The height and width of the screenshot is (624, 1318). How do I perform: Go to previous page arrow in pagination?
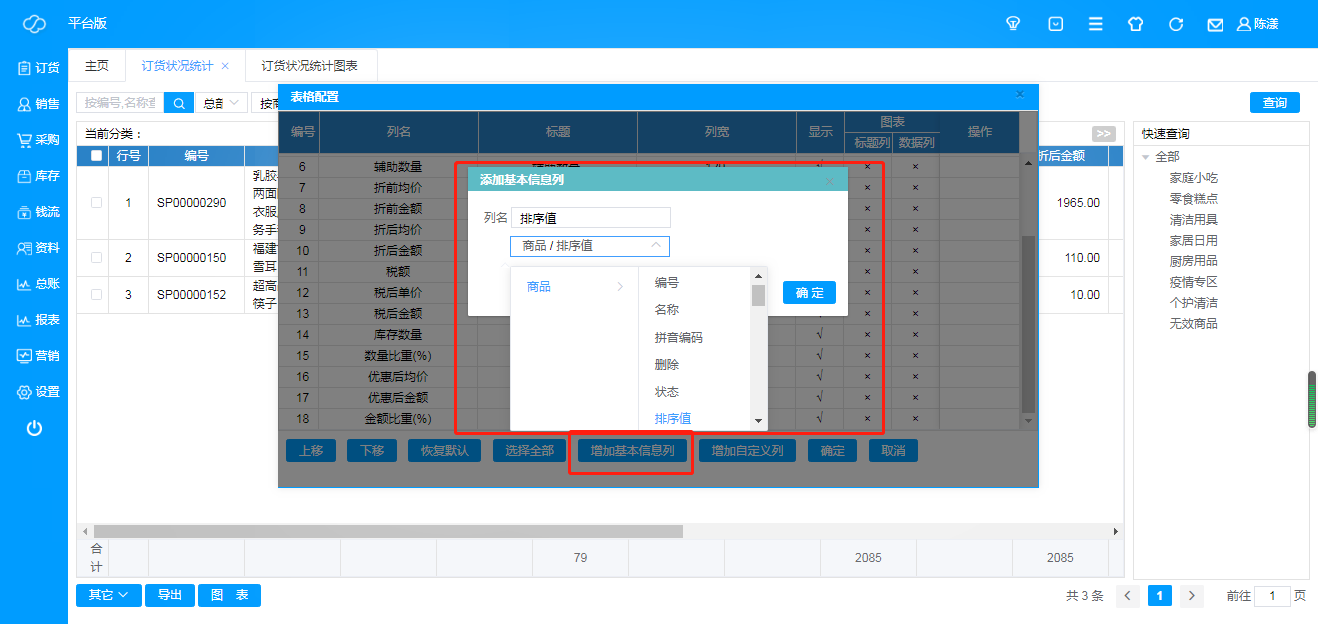(x=1127, y=596)
